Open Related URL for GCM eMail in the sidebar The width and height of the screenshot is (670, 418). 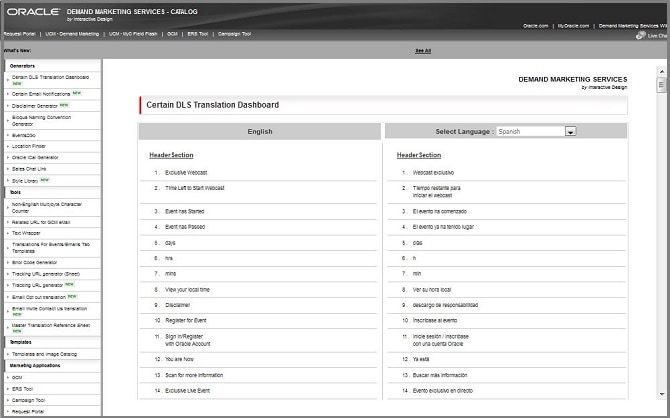[x=41, y=222]
